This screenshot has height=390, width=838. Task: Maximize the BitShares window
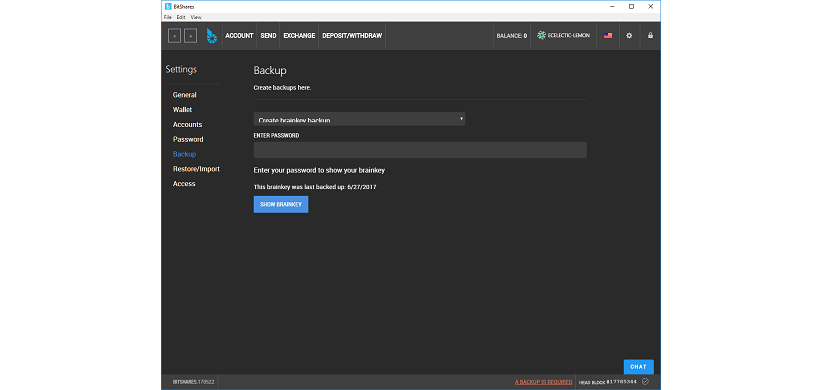tap(631, 6)
